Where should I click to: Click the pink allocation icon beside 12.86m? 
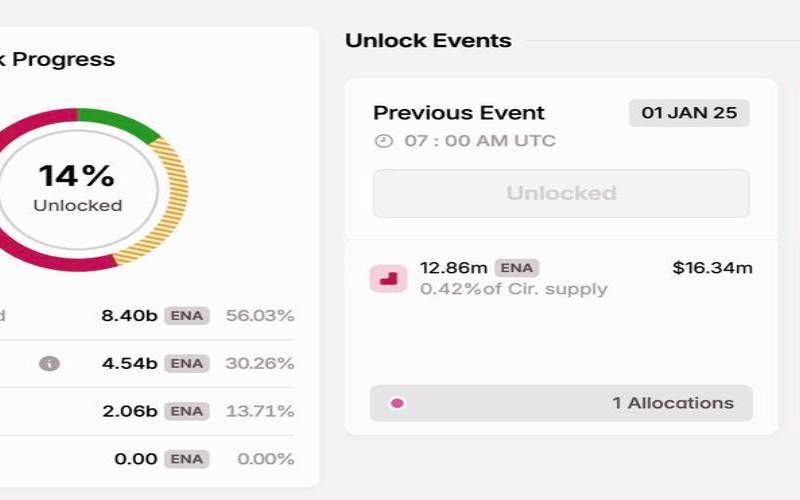(387, 279)
